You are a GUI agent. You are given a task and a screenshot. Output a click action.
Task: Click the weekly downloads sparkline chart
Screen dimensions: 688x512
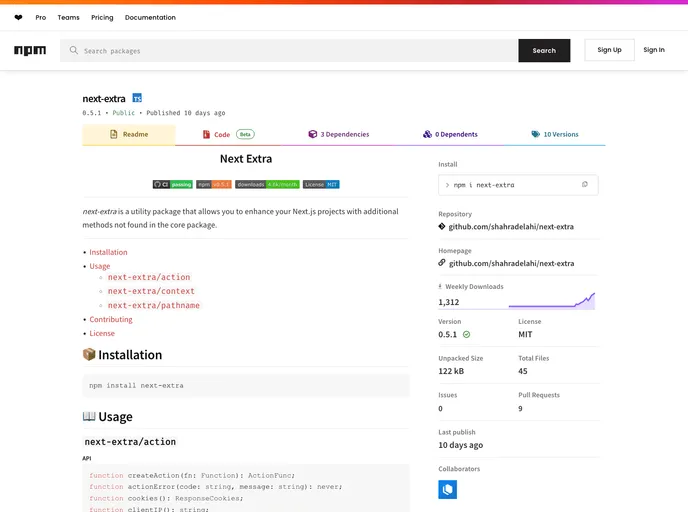click(x=551, y=301)
